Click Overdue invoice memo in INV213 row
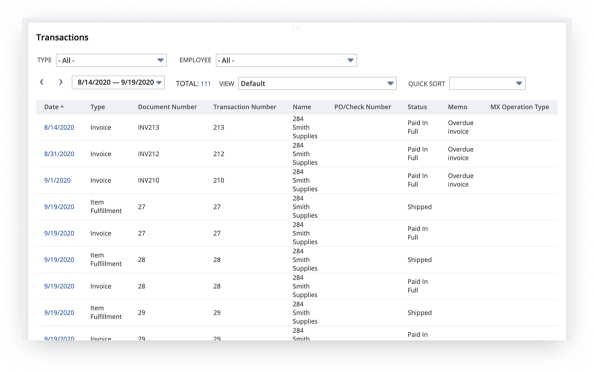Viewport: 594px width, 372px height. pyautogui.click(x=461, y=127)
